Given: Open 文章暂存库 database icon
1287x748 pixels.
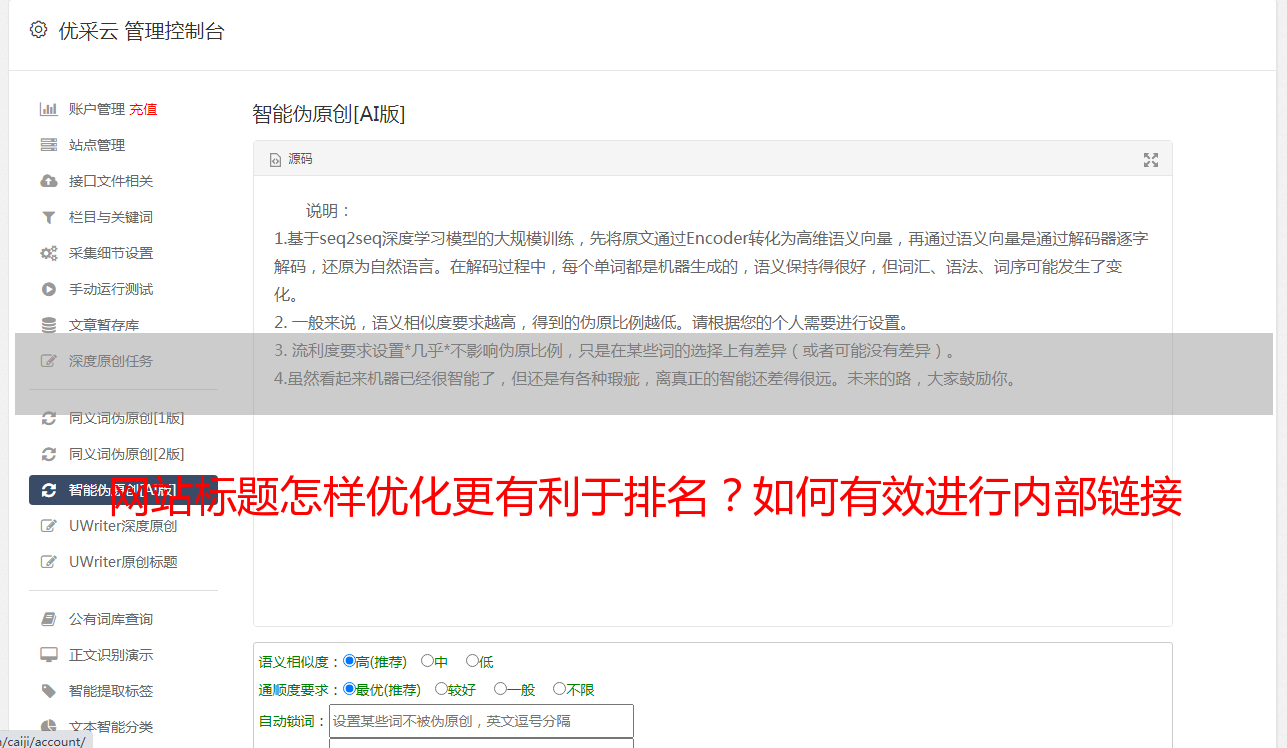Looking at the screenshot, I should coord(48,325).
